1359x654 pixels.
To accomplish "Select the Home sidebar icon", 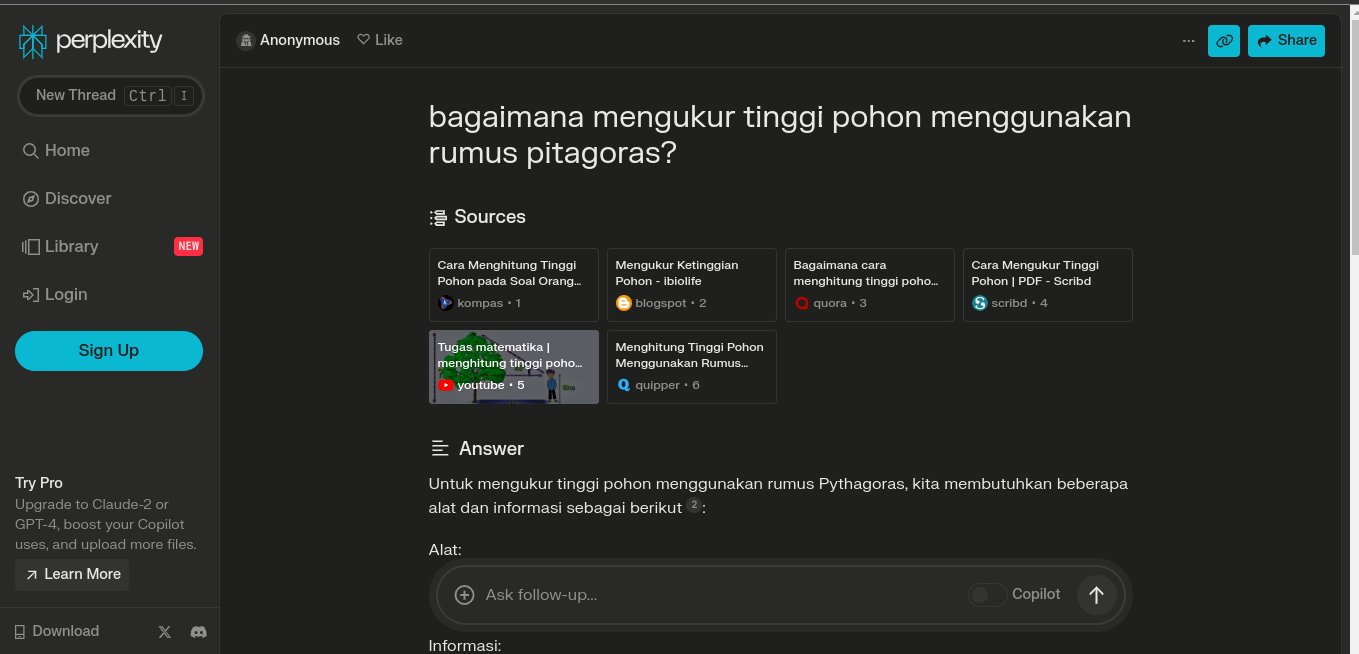I will coord(56,150).
